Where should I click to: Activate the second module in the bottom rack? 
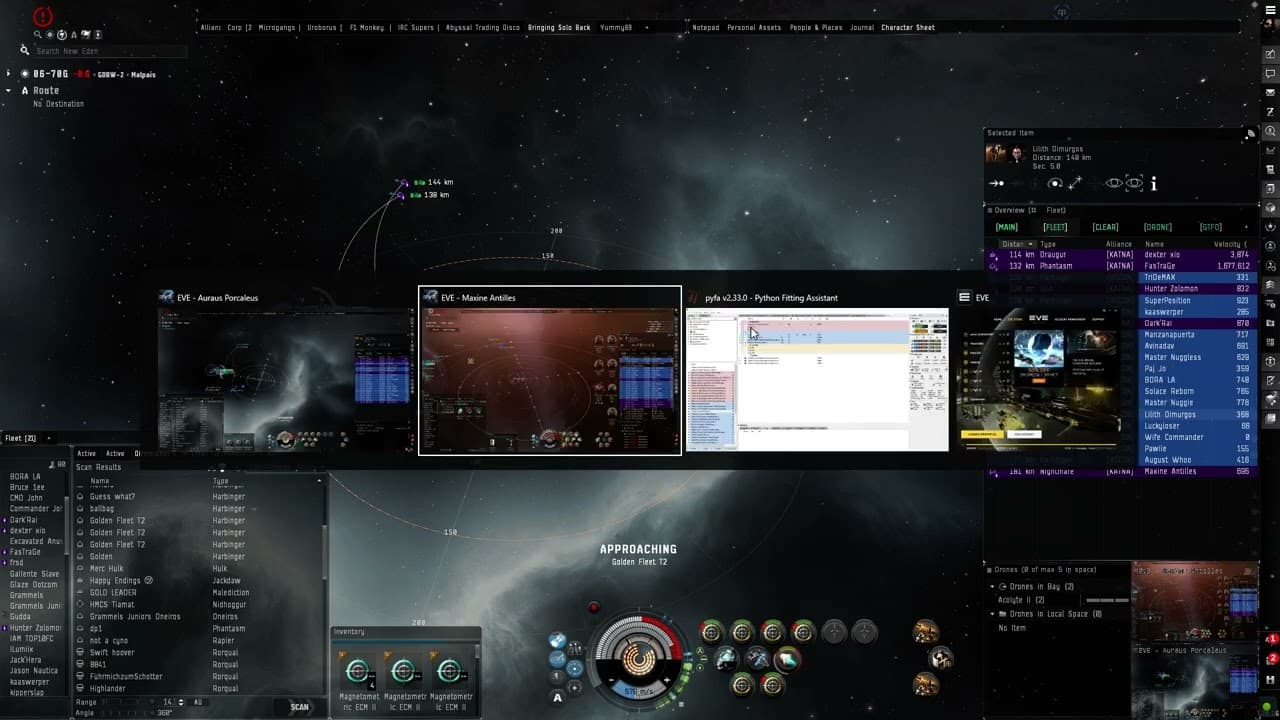[x=773, y=685]
